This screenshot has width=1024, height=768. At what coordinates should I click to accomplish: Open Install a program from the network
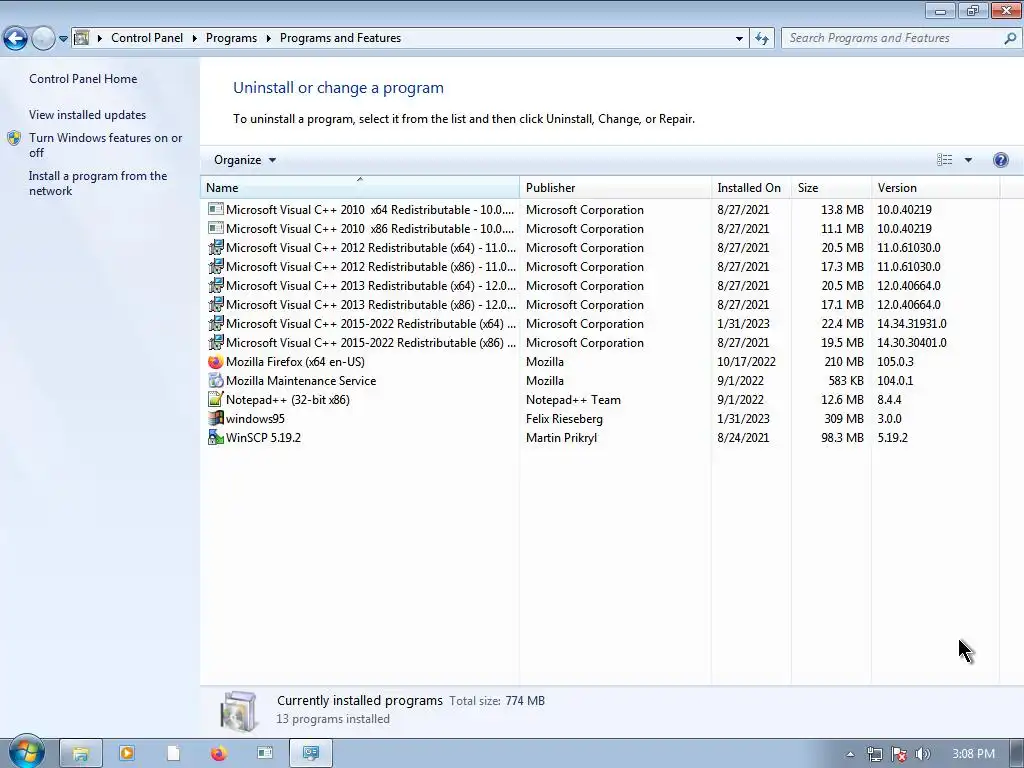pyautogui.click(x=98, y=184)
